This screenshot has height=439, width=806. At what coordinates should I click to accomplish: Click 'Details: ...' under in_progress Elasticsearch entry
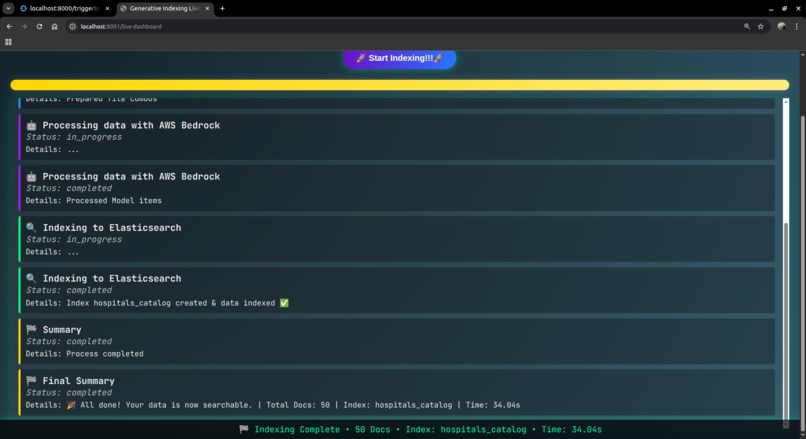[x=52, y=252]
